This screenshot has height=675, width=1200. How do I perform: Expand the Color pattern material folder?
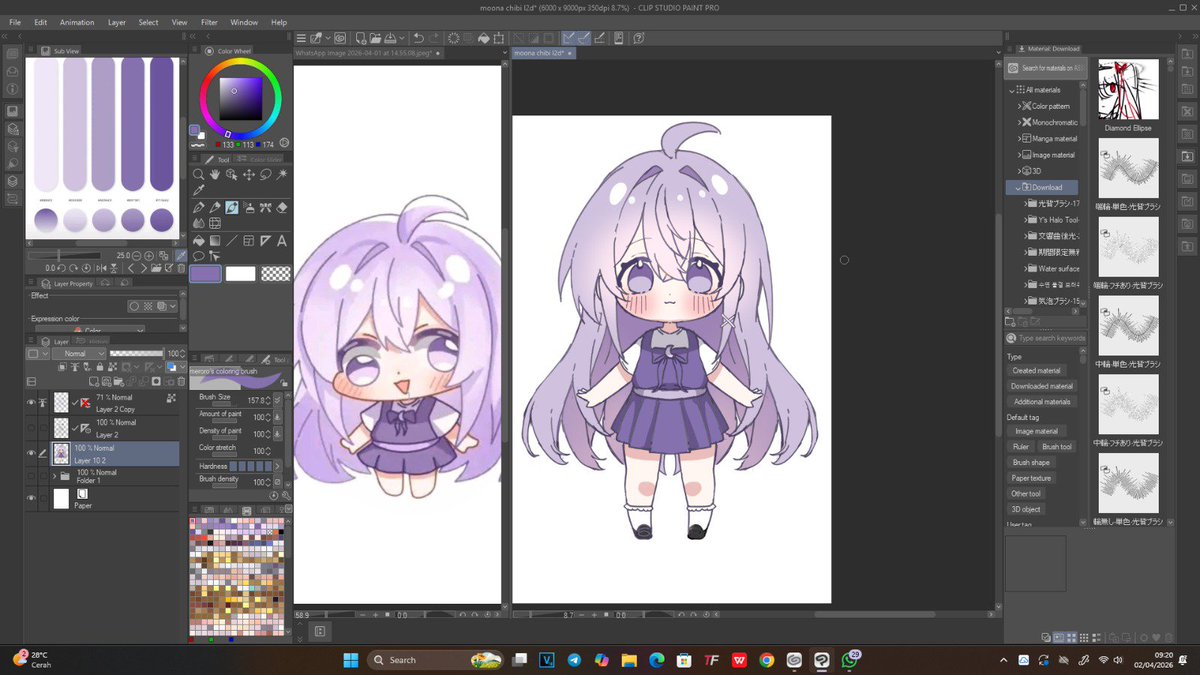1019,106
